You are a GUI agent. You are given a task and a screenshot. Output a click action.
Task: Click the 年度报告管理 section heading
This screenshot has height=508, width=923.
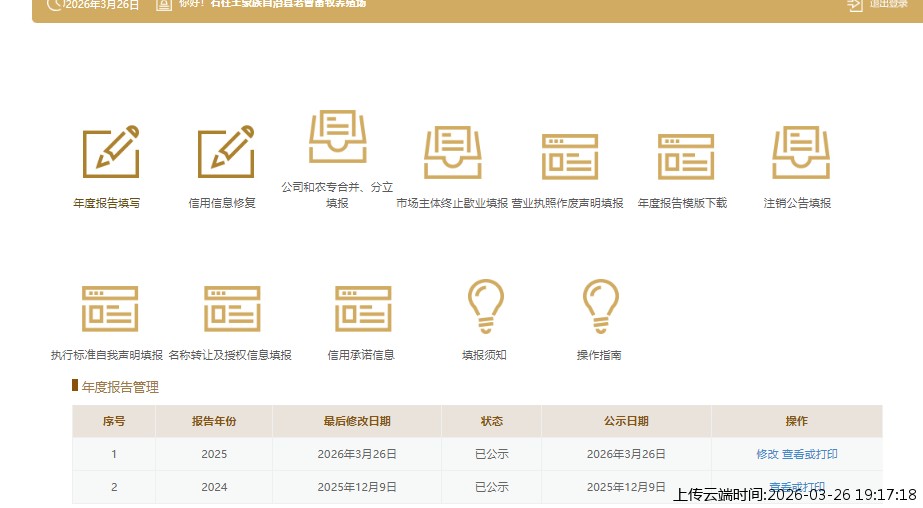[x=120, y=387]
